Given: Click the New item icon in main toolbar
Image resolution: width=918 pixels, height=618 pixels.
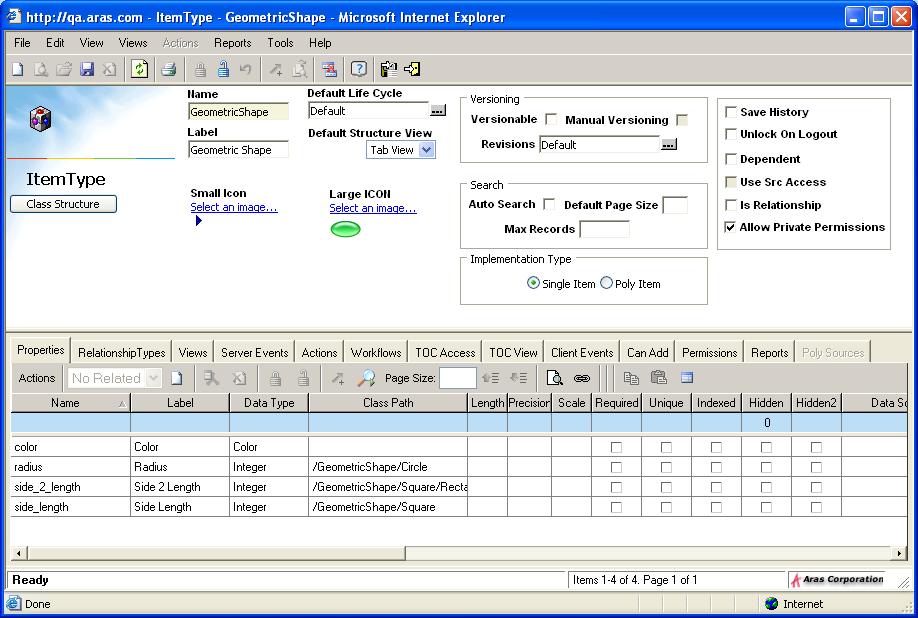Looking at the screenshot, I should coord(18,70).
